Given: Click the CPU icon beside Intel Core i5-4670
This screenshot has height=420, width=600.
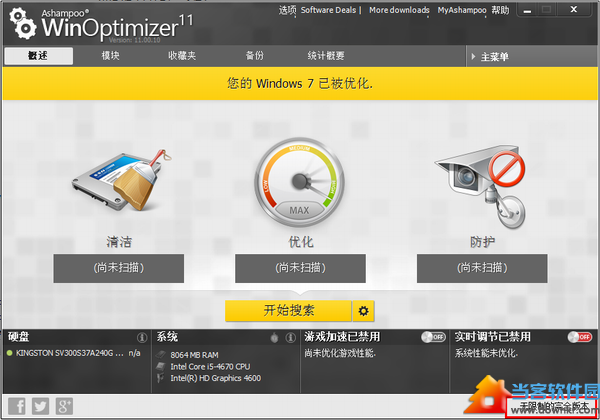Looking at the screenshot, I should (x=161, y=366).
